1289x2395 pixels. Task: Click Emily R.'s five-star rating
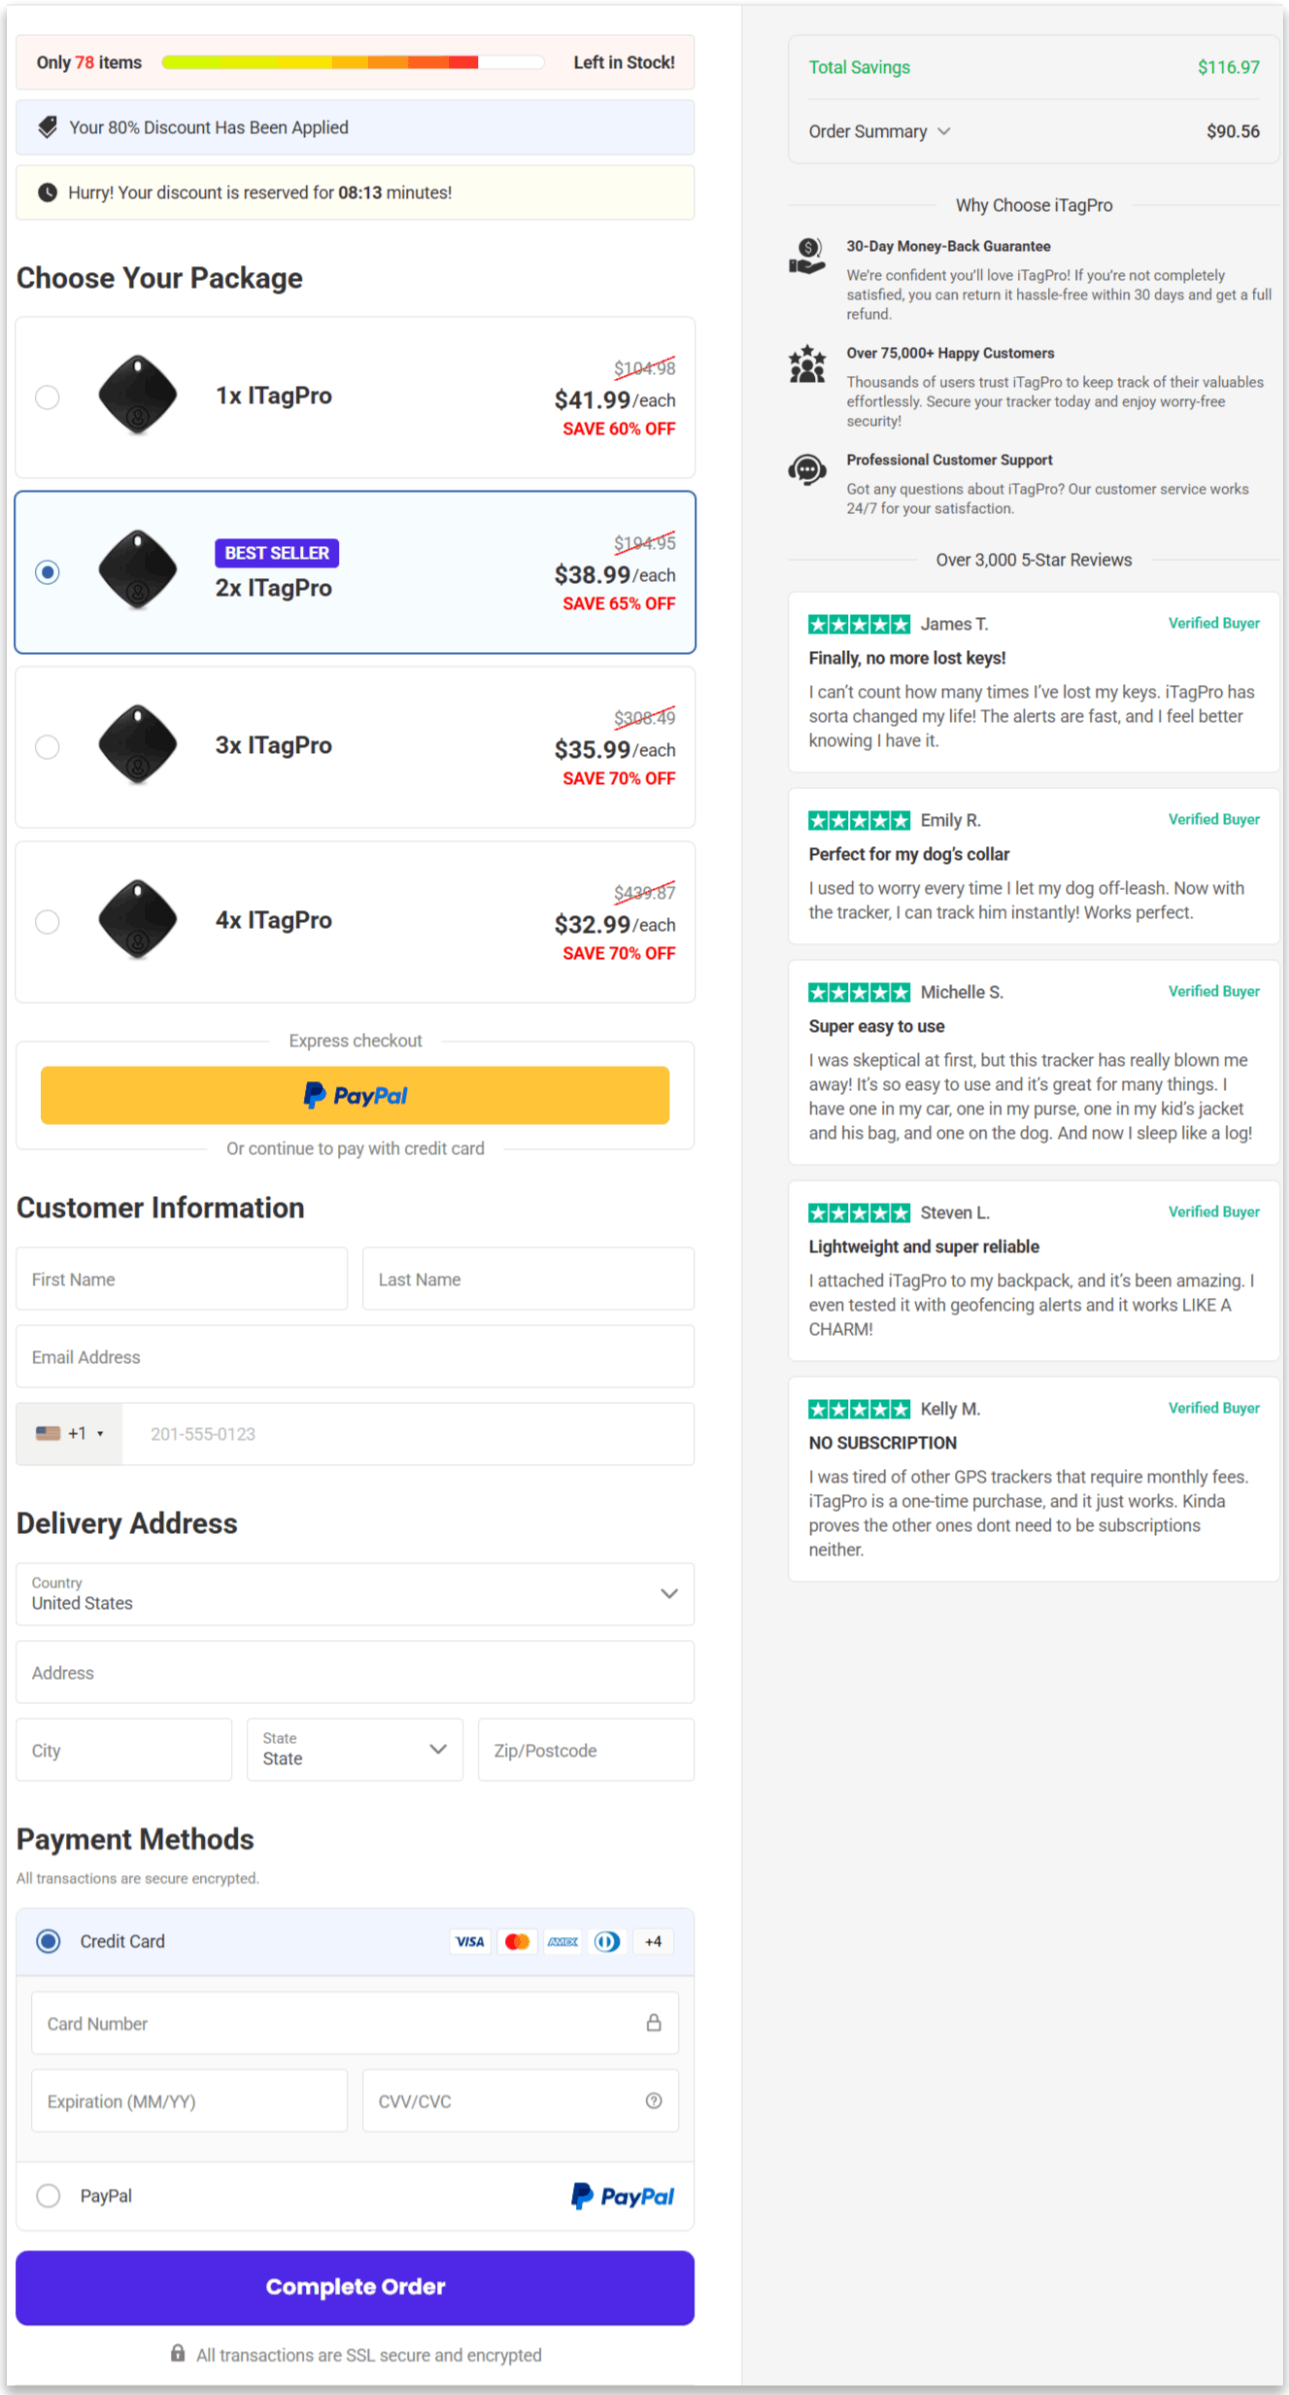[859, 820]
